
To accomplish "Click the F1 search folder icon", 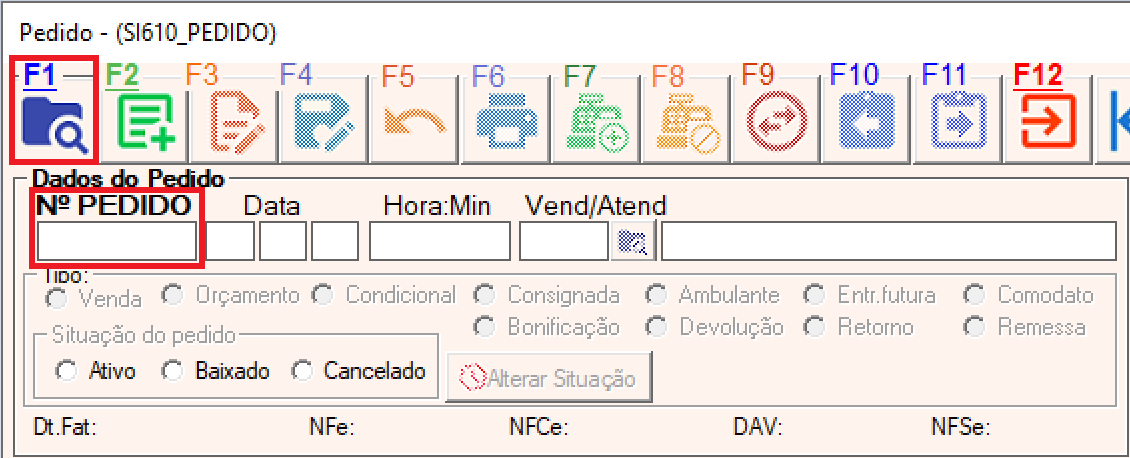I will tap(55, 125).
